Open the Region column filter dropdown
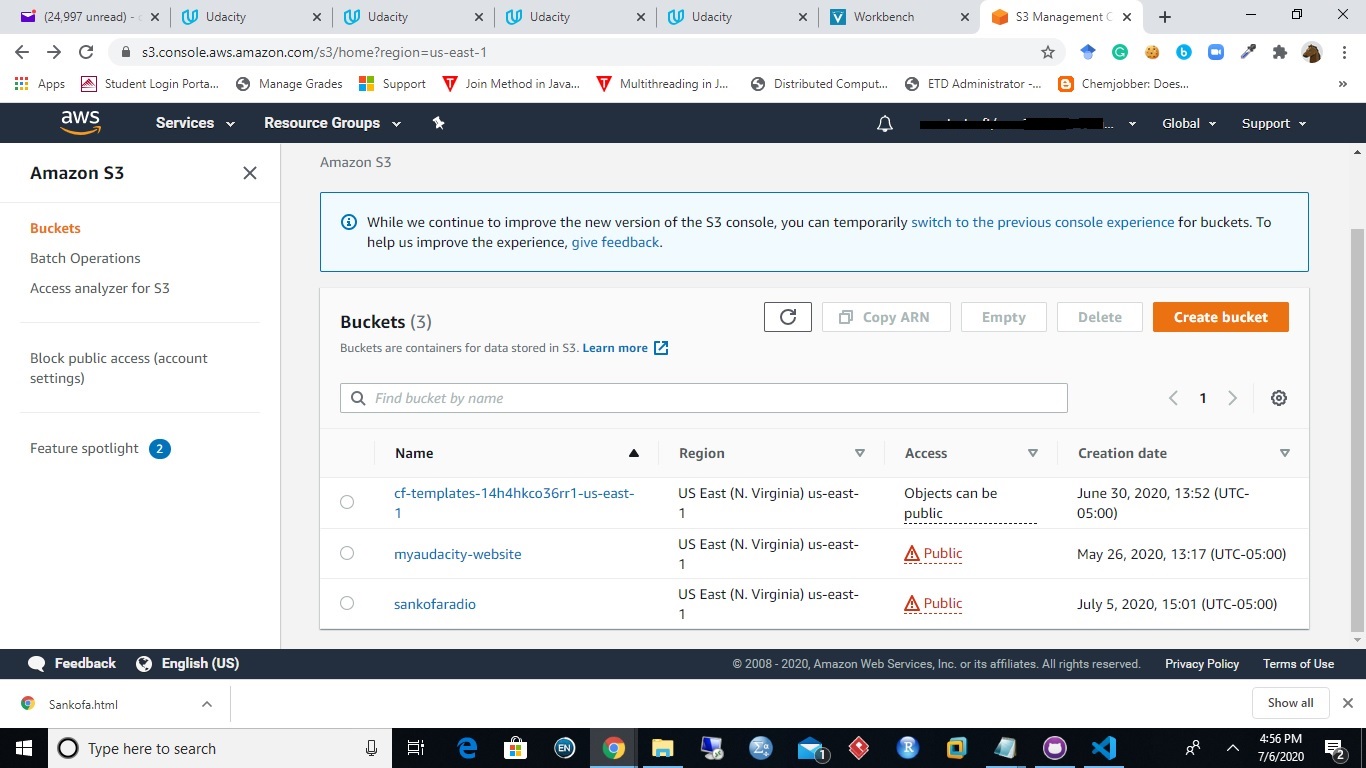Viewport: 1366px width, 768px height. [x=860, y=453]
